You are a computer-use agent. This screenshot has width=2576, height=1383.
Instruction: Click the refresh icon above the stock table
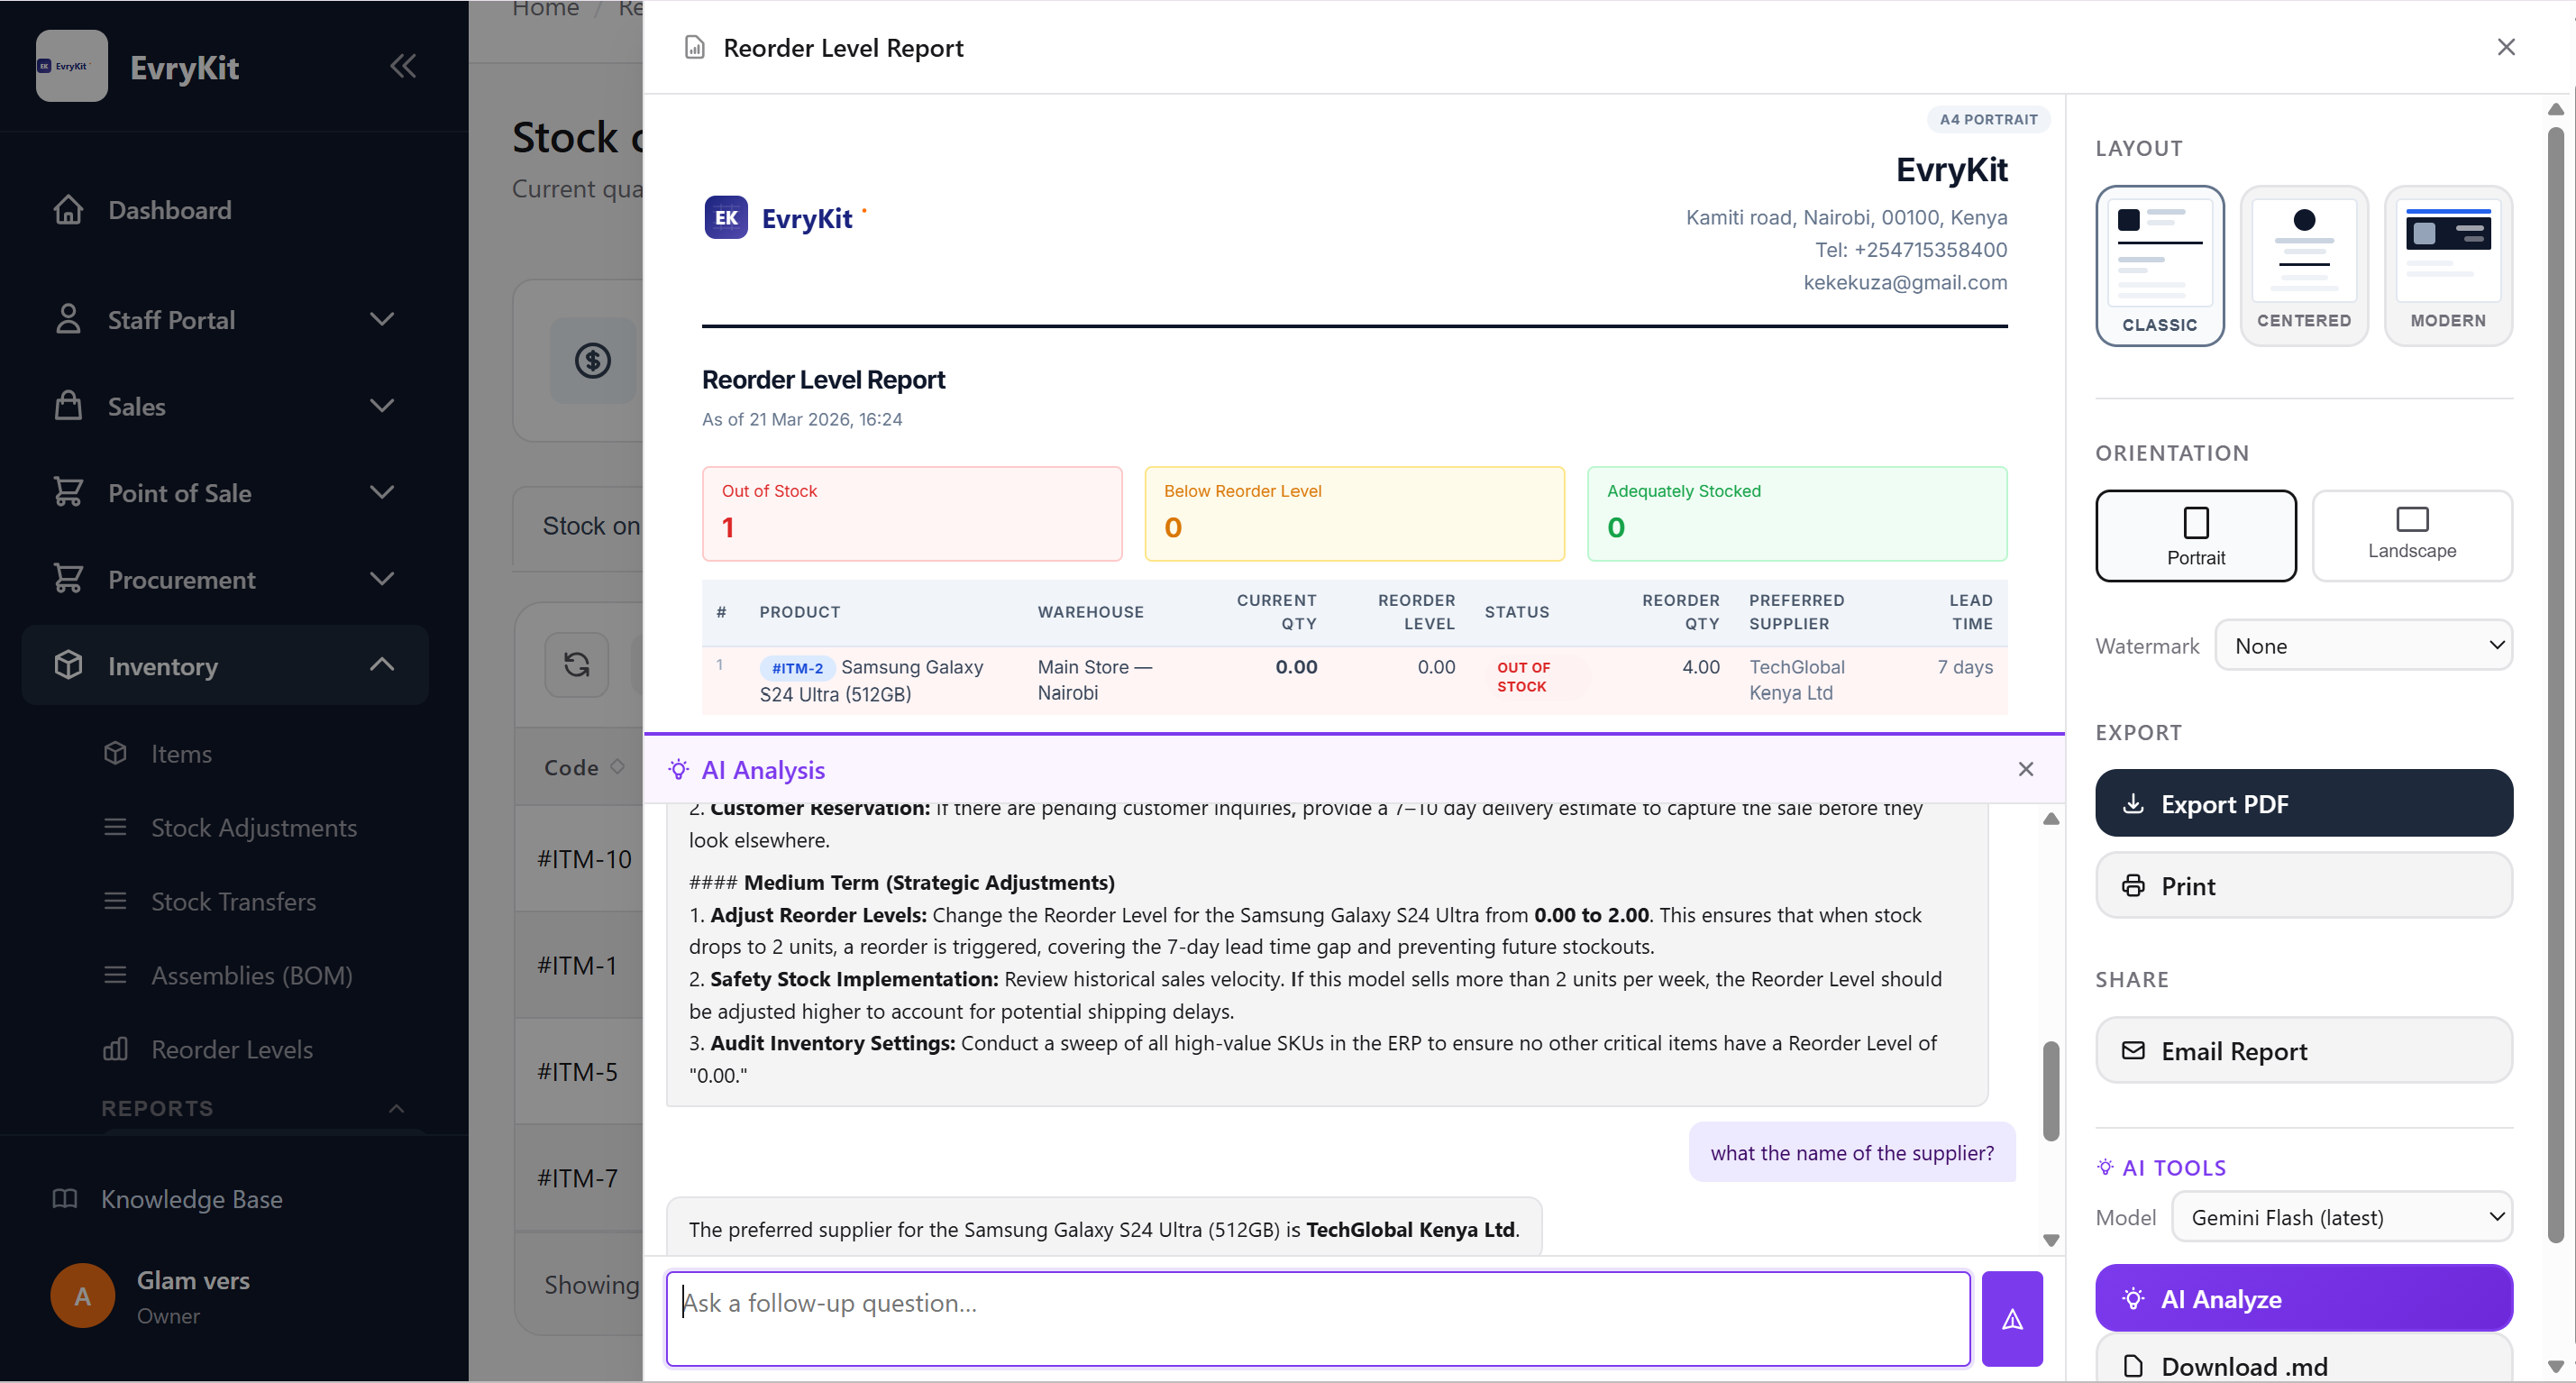[577, 664]
